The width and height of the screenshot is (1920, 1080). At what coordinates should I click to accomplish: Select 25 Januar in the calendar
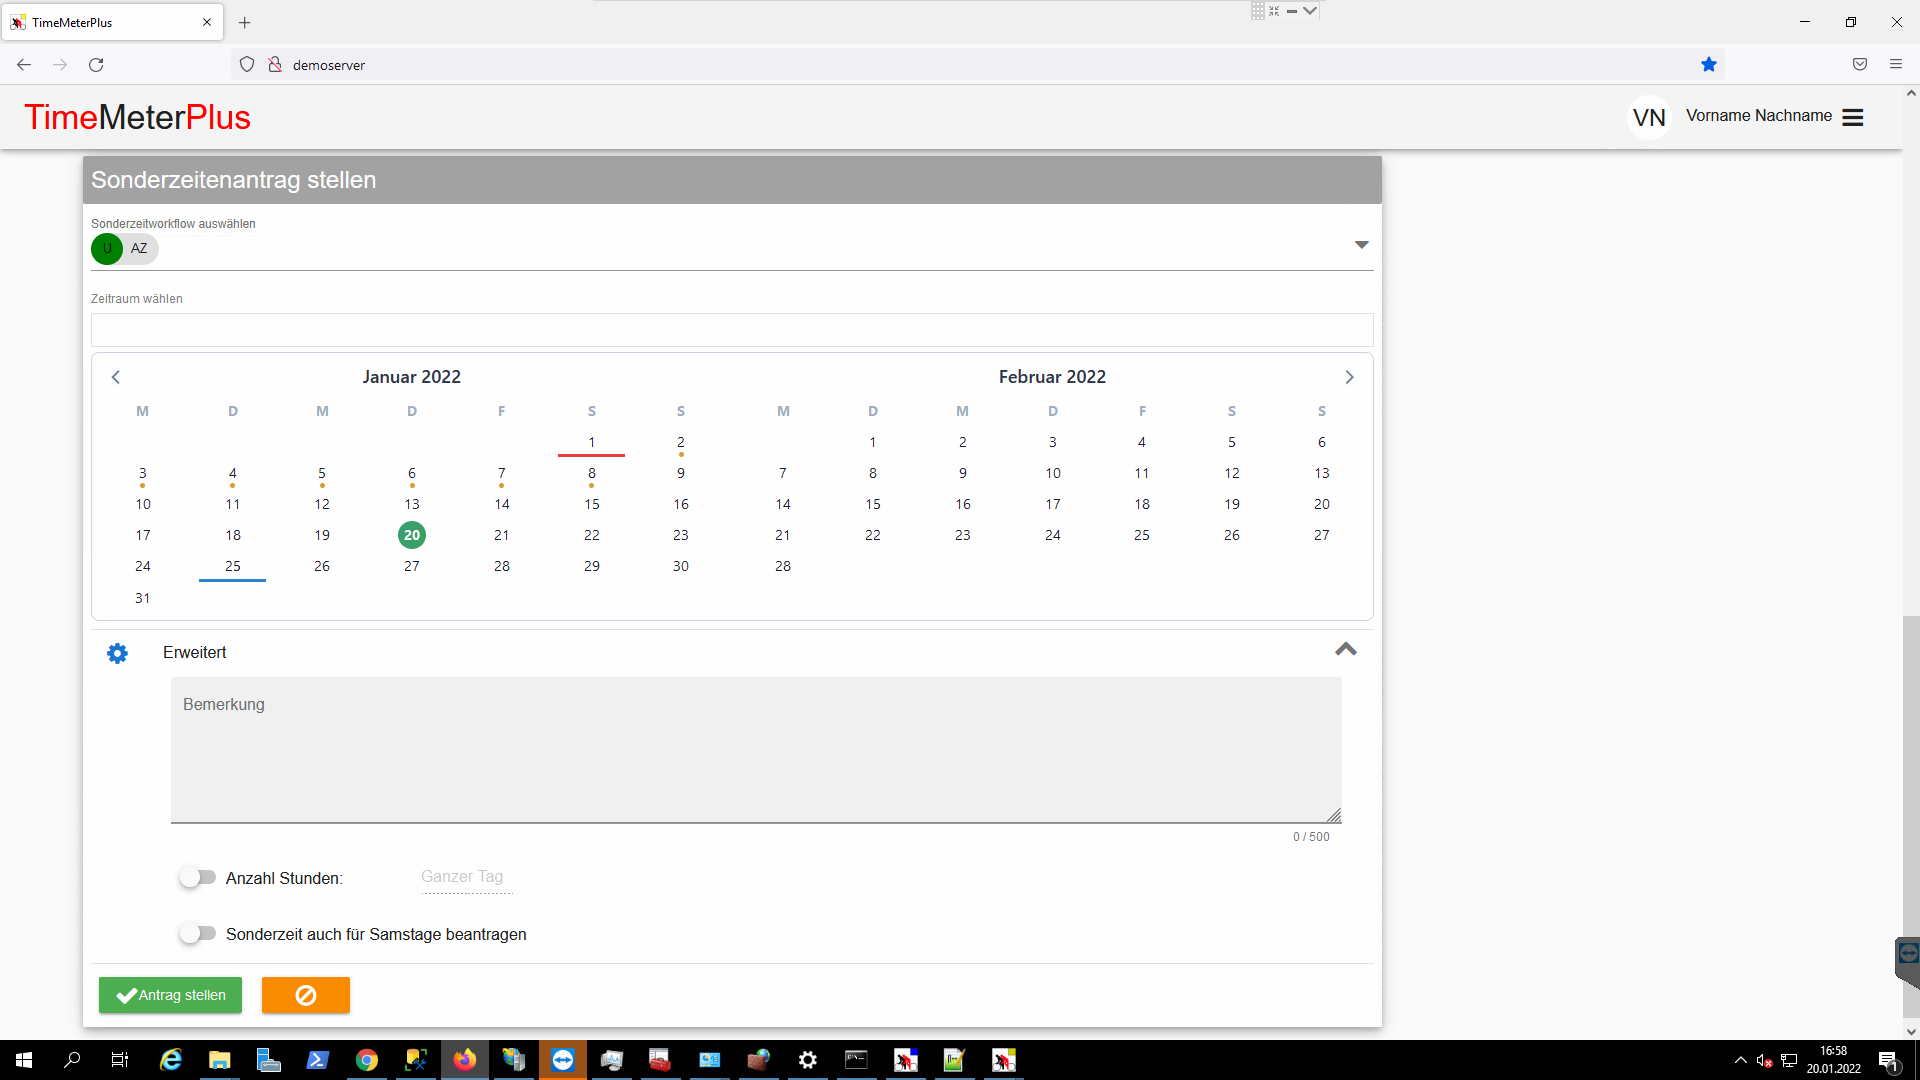tap(233, 566)
